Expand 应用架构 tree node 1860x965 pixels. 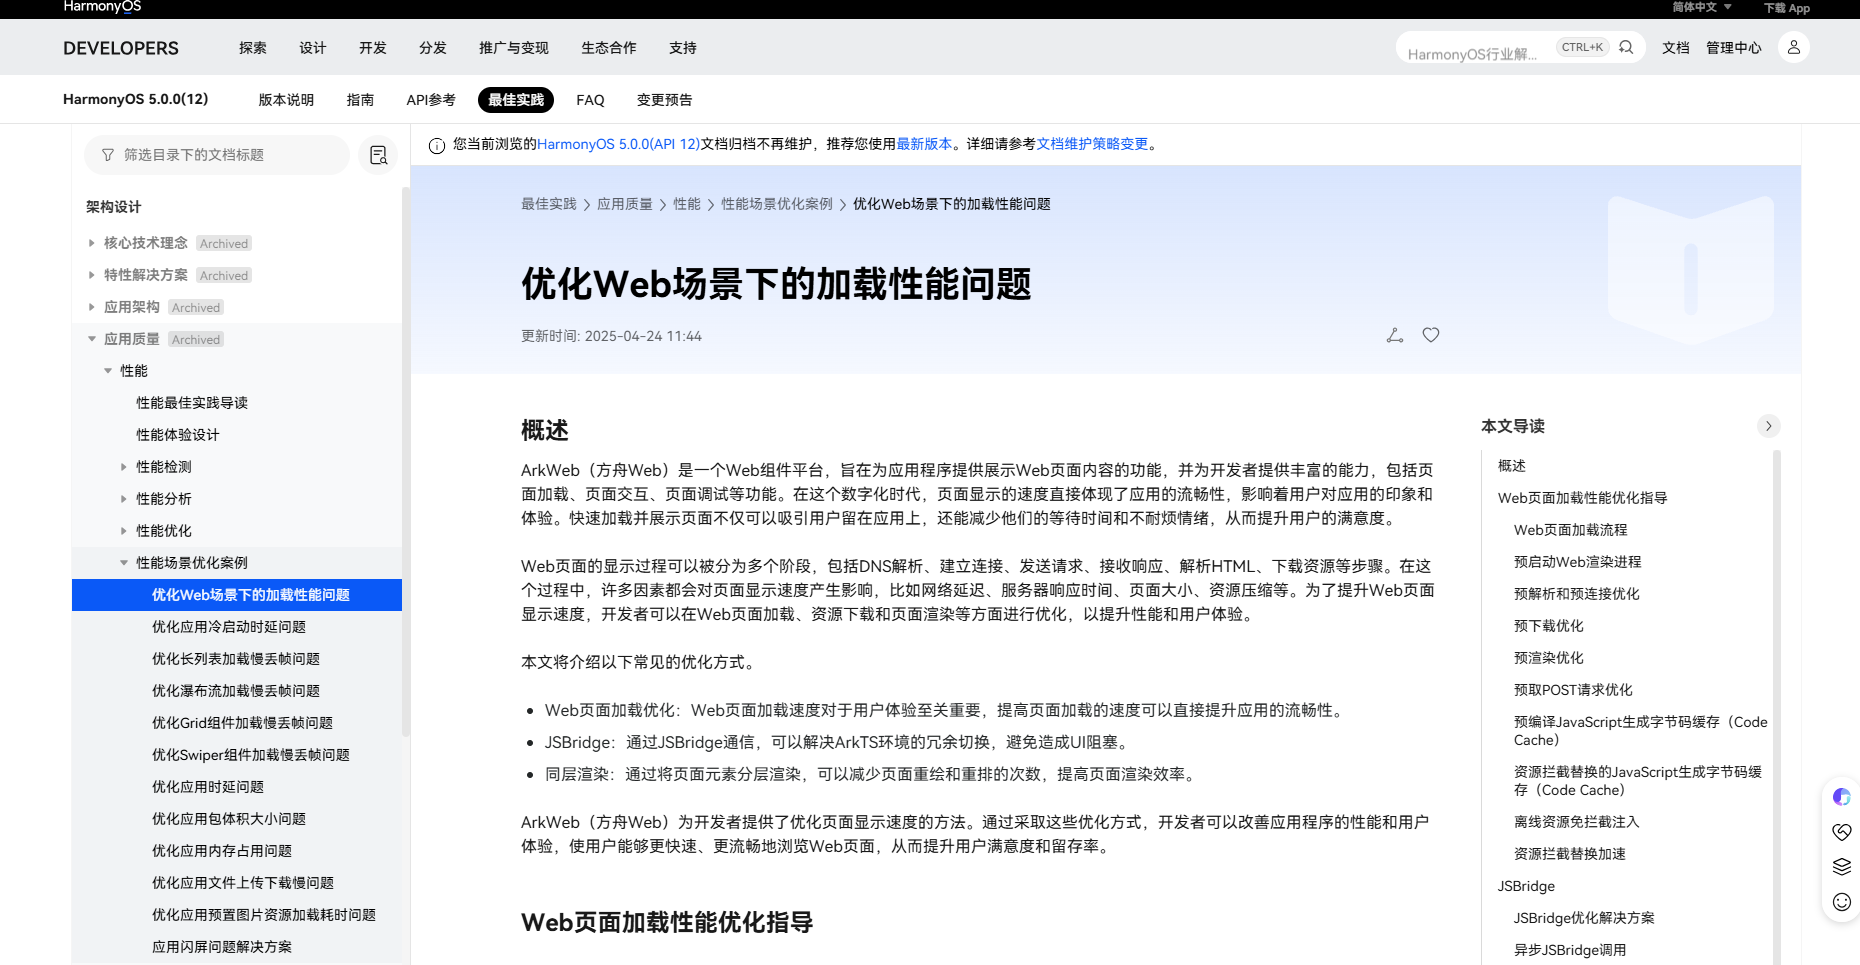[x=91, y=307]
